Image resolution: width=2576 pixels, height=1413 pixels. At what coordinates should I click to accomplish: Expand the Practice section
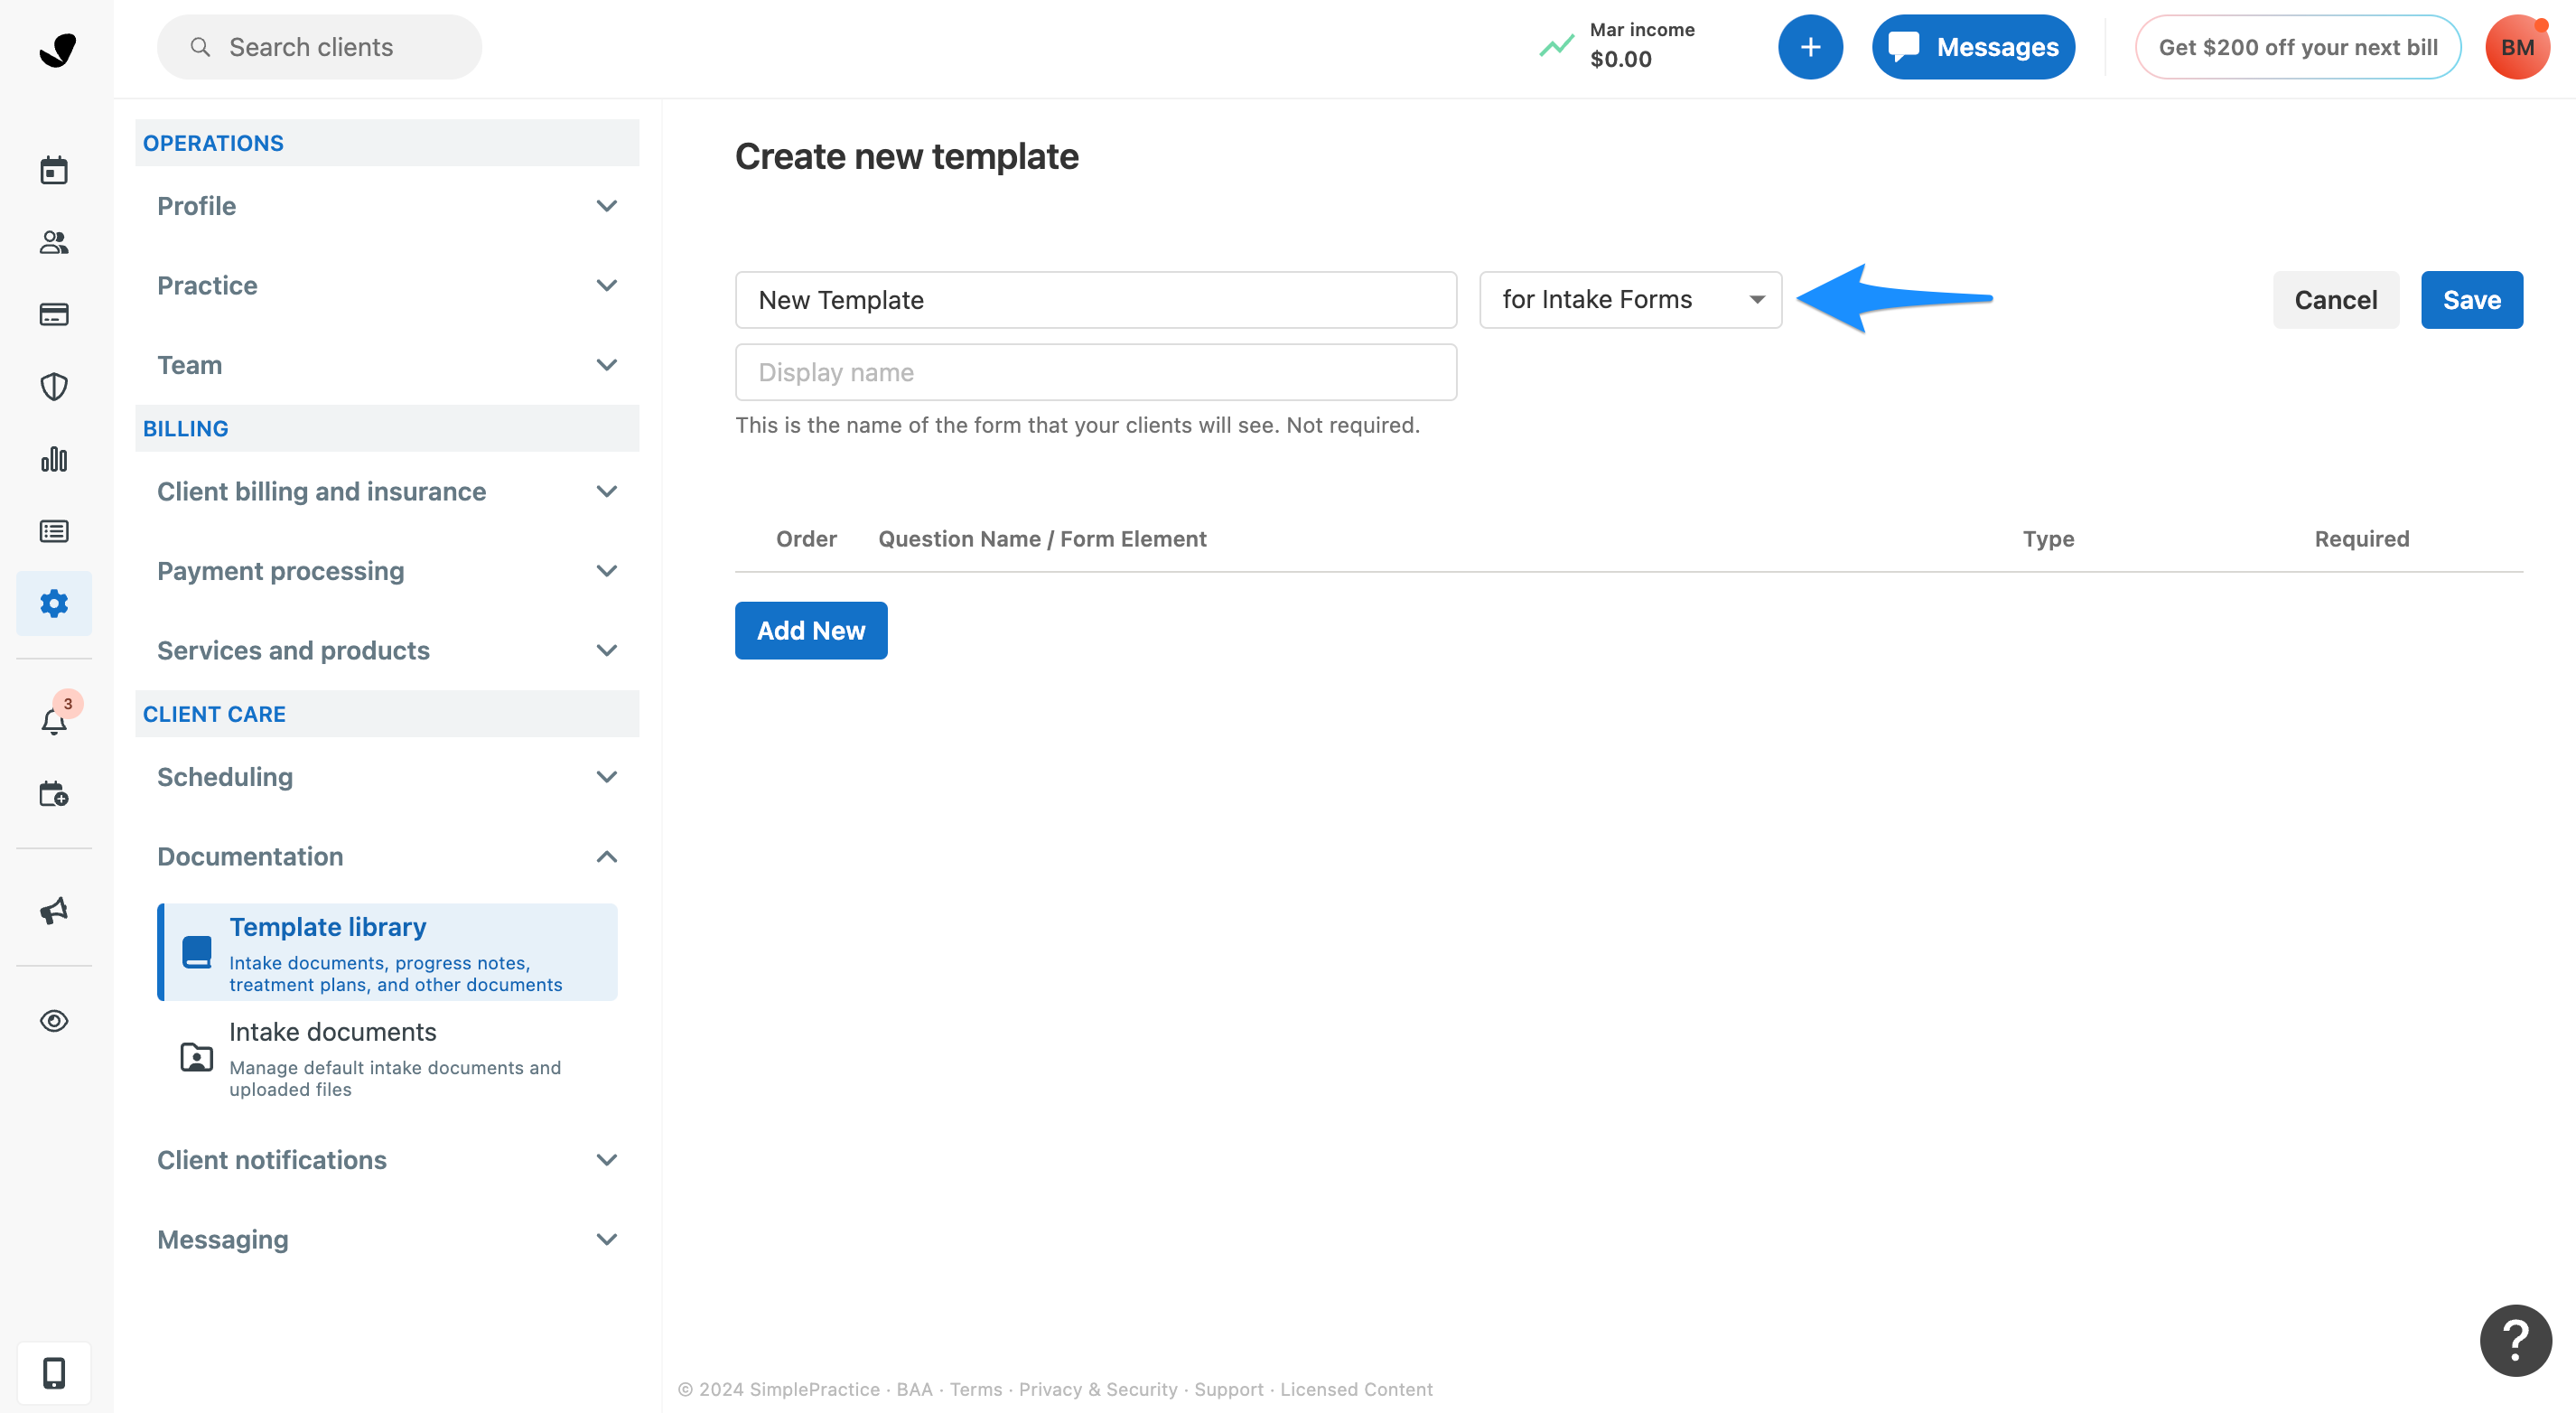point(387,285)
